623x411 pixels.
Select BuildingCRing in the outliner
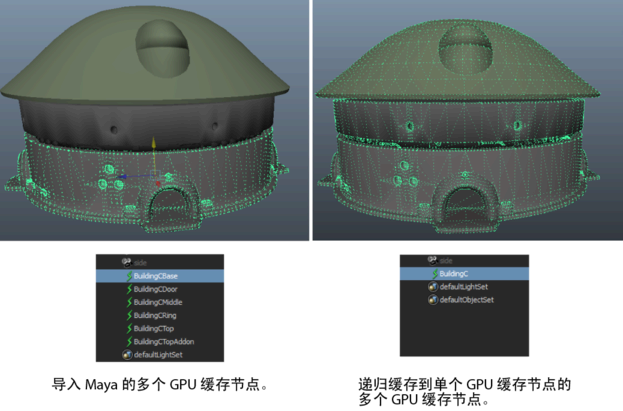[x=160, y=315]
